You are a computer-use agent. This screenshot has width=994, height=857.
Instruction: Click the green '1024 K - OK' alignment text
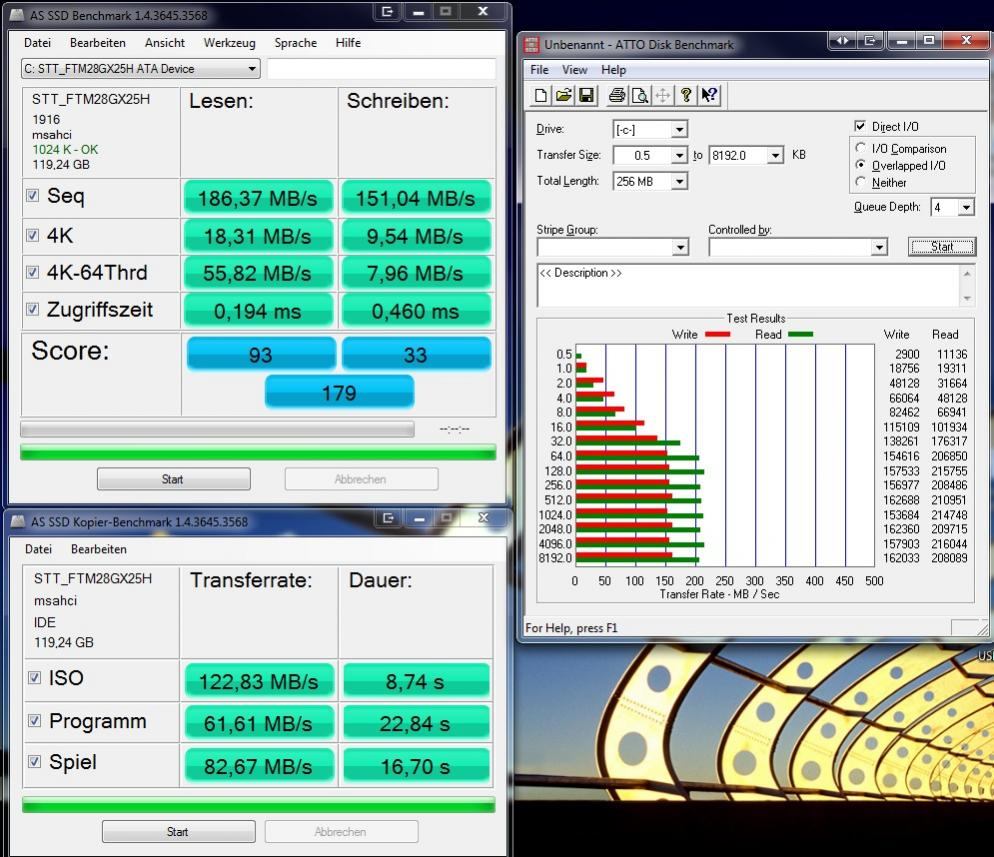(65, 150)
